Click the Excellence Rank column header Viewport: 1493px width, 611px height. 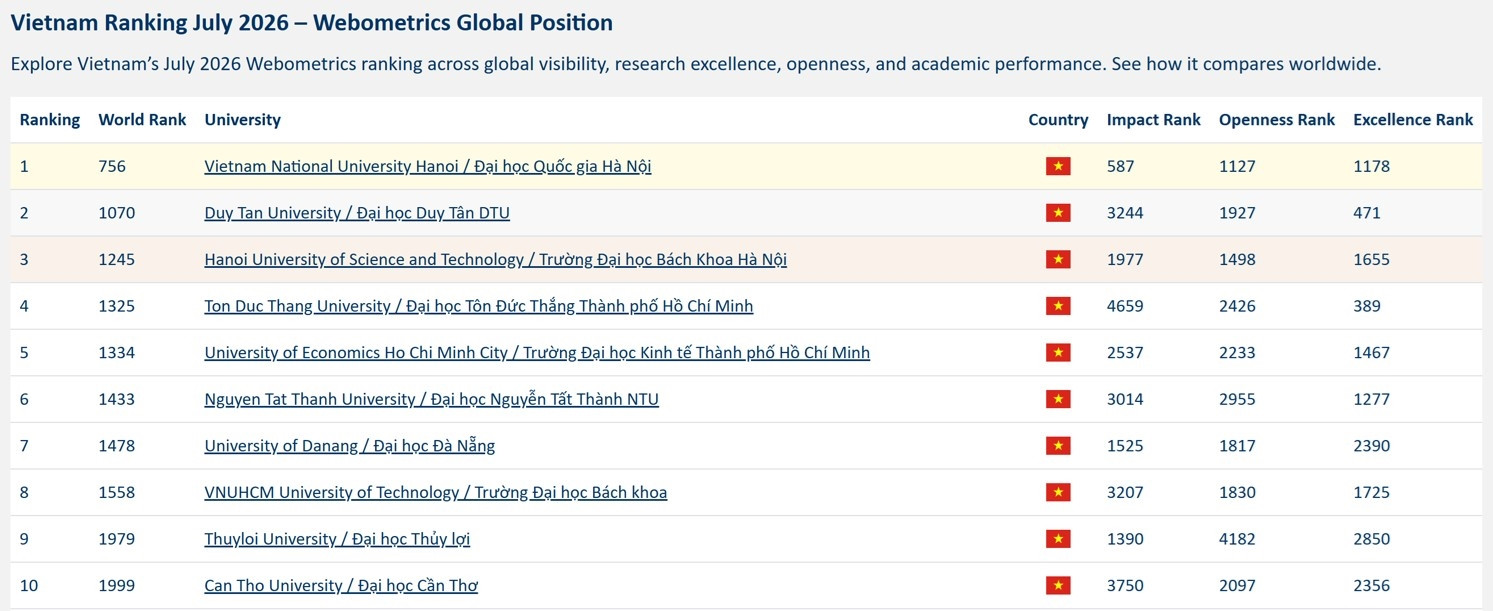[x=1413, y=119]
